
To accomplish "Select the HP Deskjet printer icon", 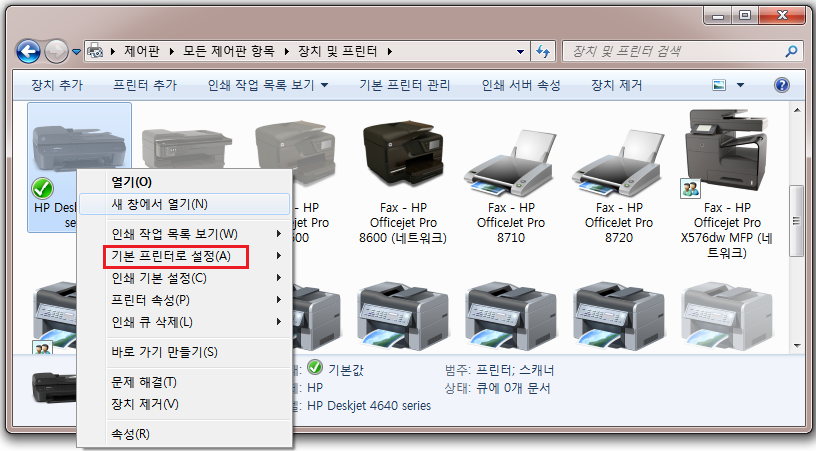I will tap(79, 147).
